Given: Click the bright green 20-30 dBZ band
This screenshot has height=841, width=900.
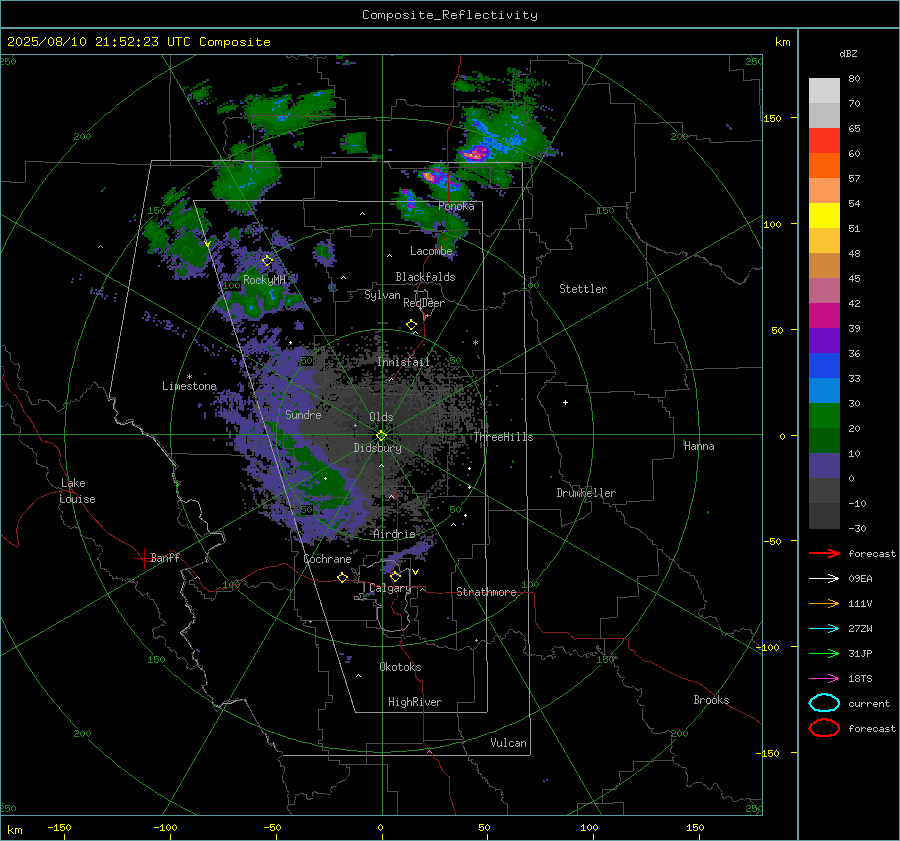Looking at the screenshot, I should (824, 416).
